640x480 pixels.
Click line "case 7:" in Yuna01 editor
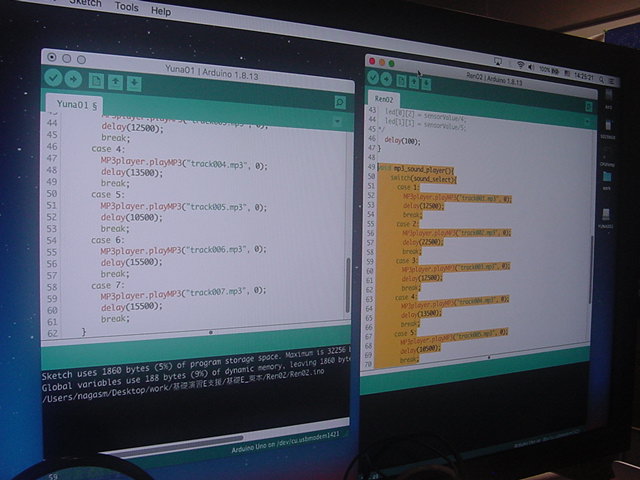(x=108, y=285)
